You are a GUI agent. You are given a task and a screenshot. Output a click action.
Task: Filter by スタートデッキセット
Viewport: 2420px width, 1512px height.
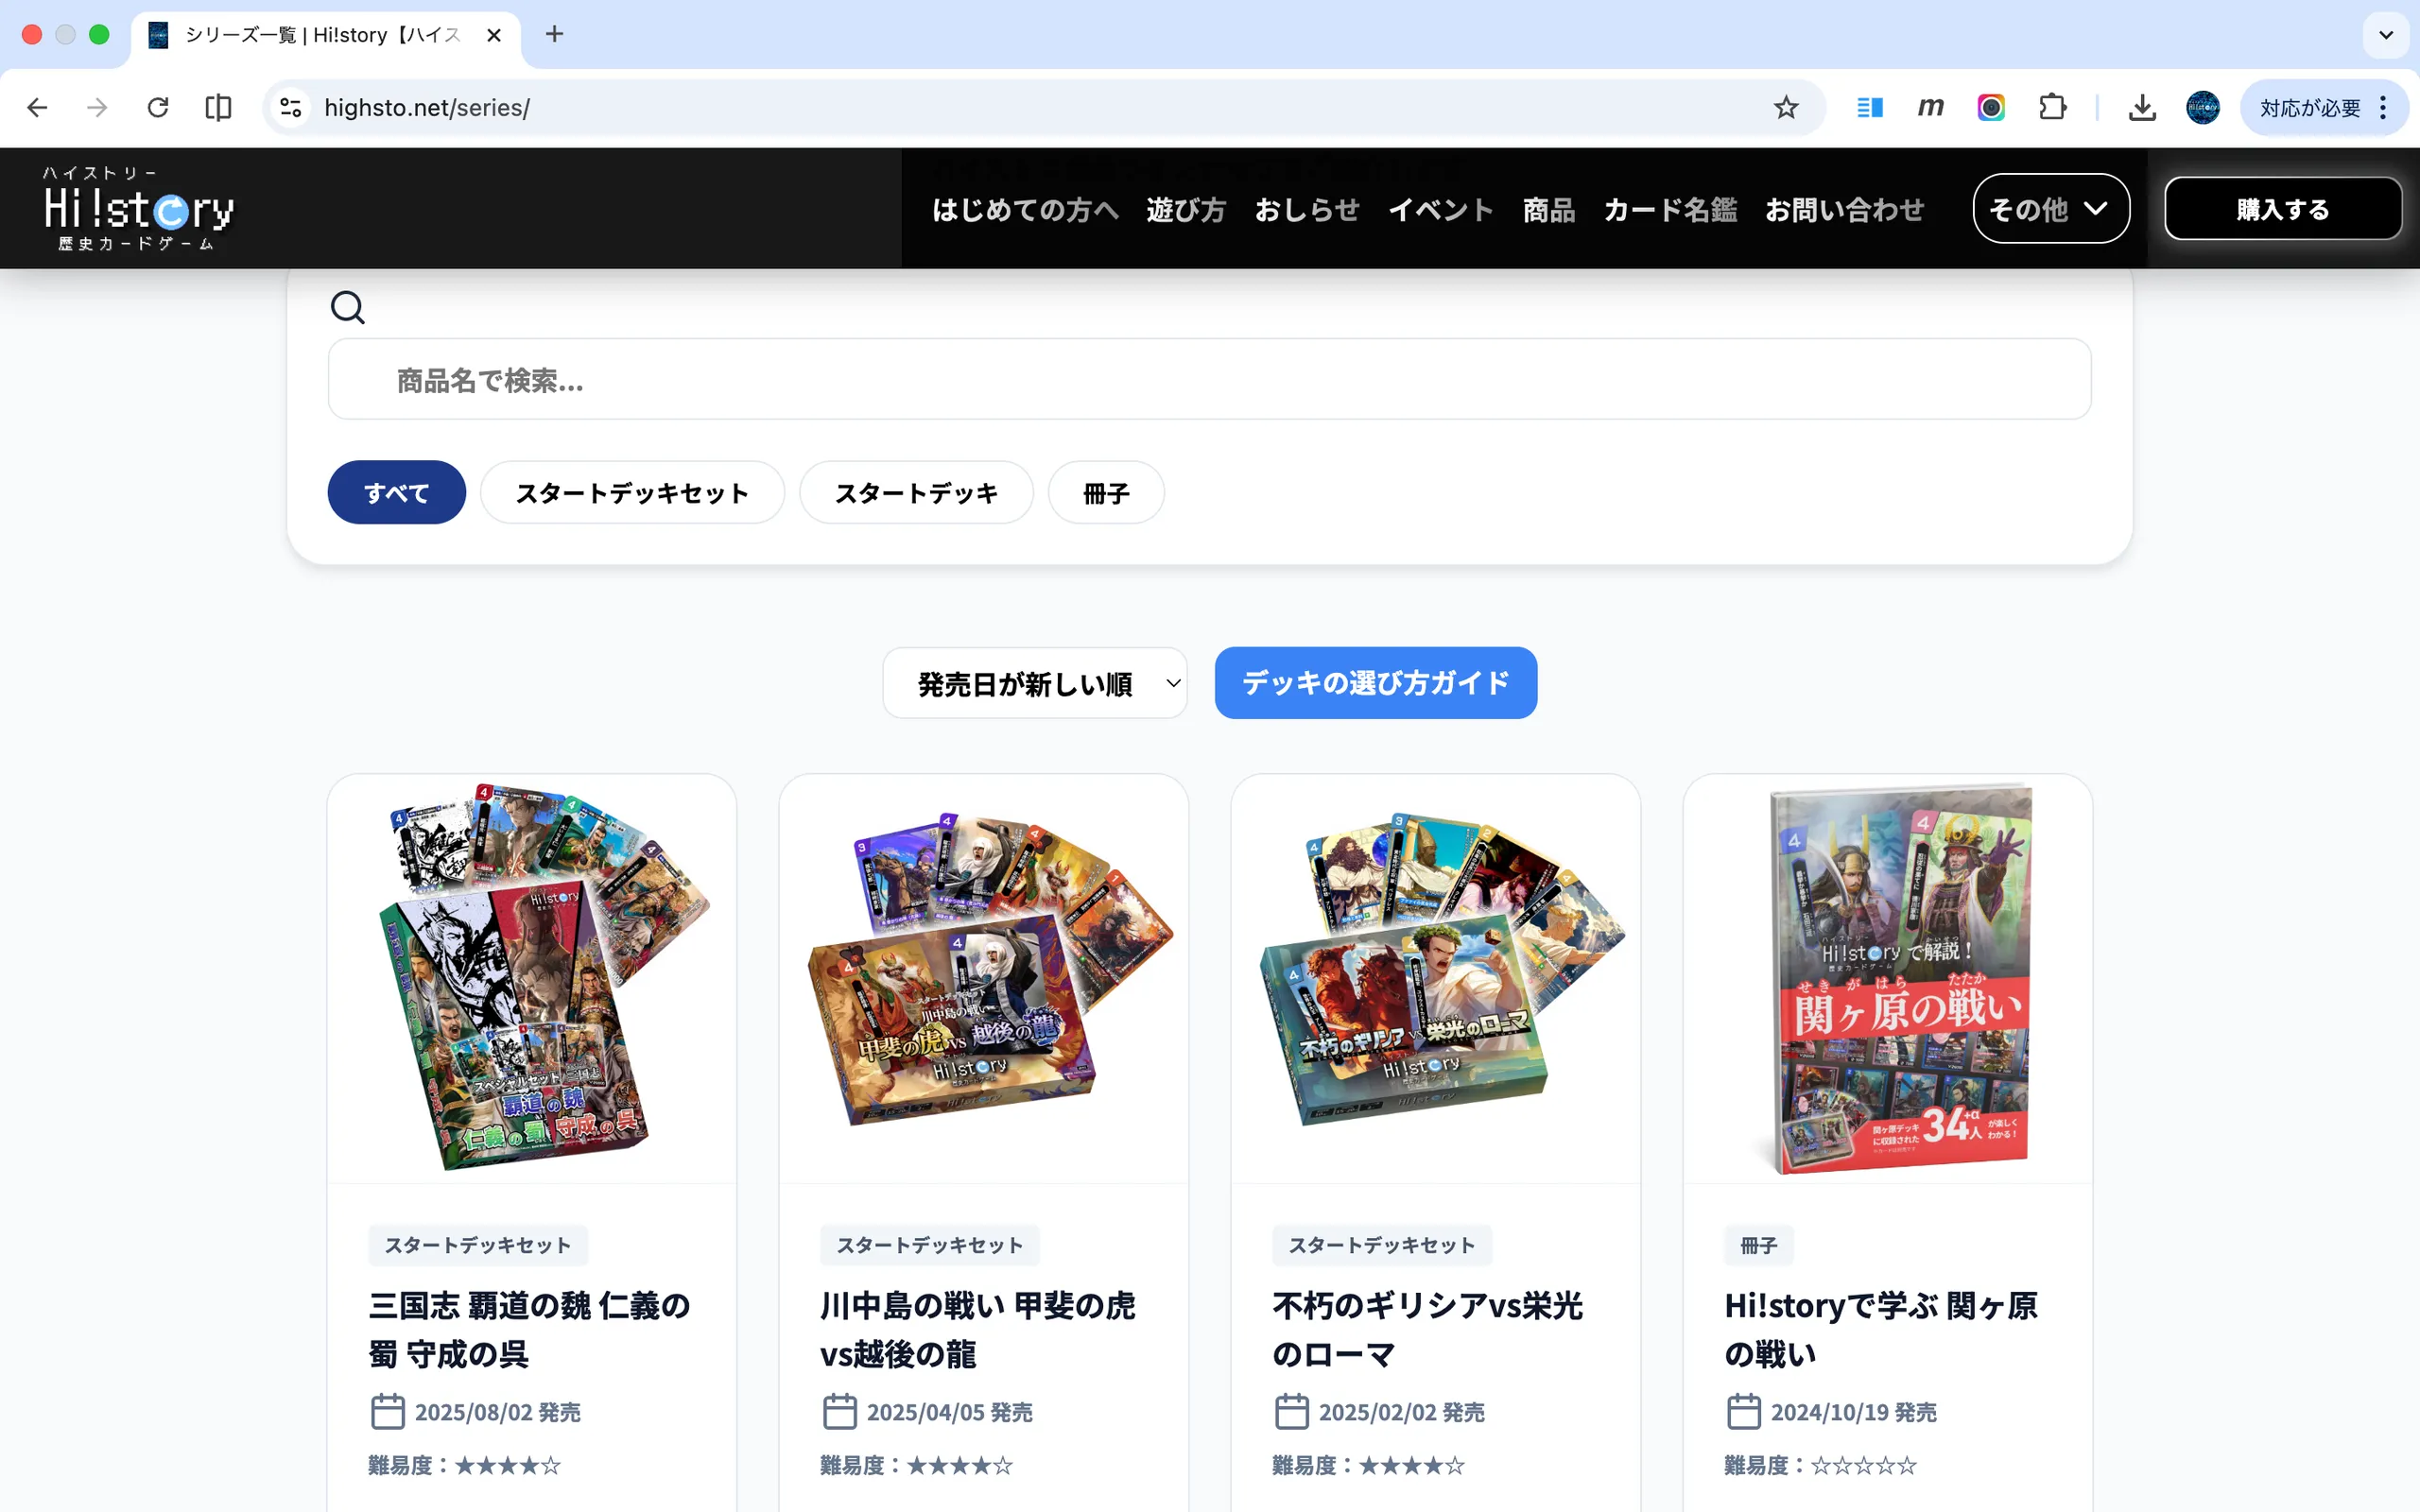(632, 492)
